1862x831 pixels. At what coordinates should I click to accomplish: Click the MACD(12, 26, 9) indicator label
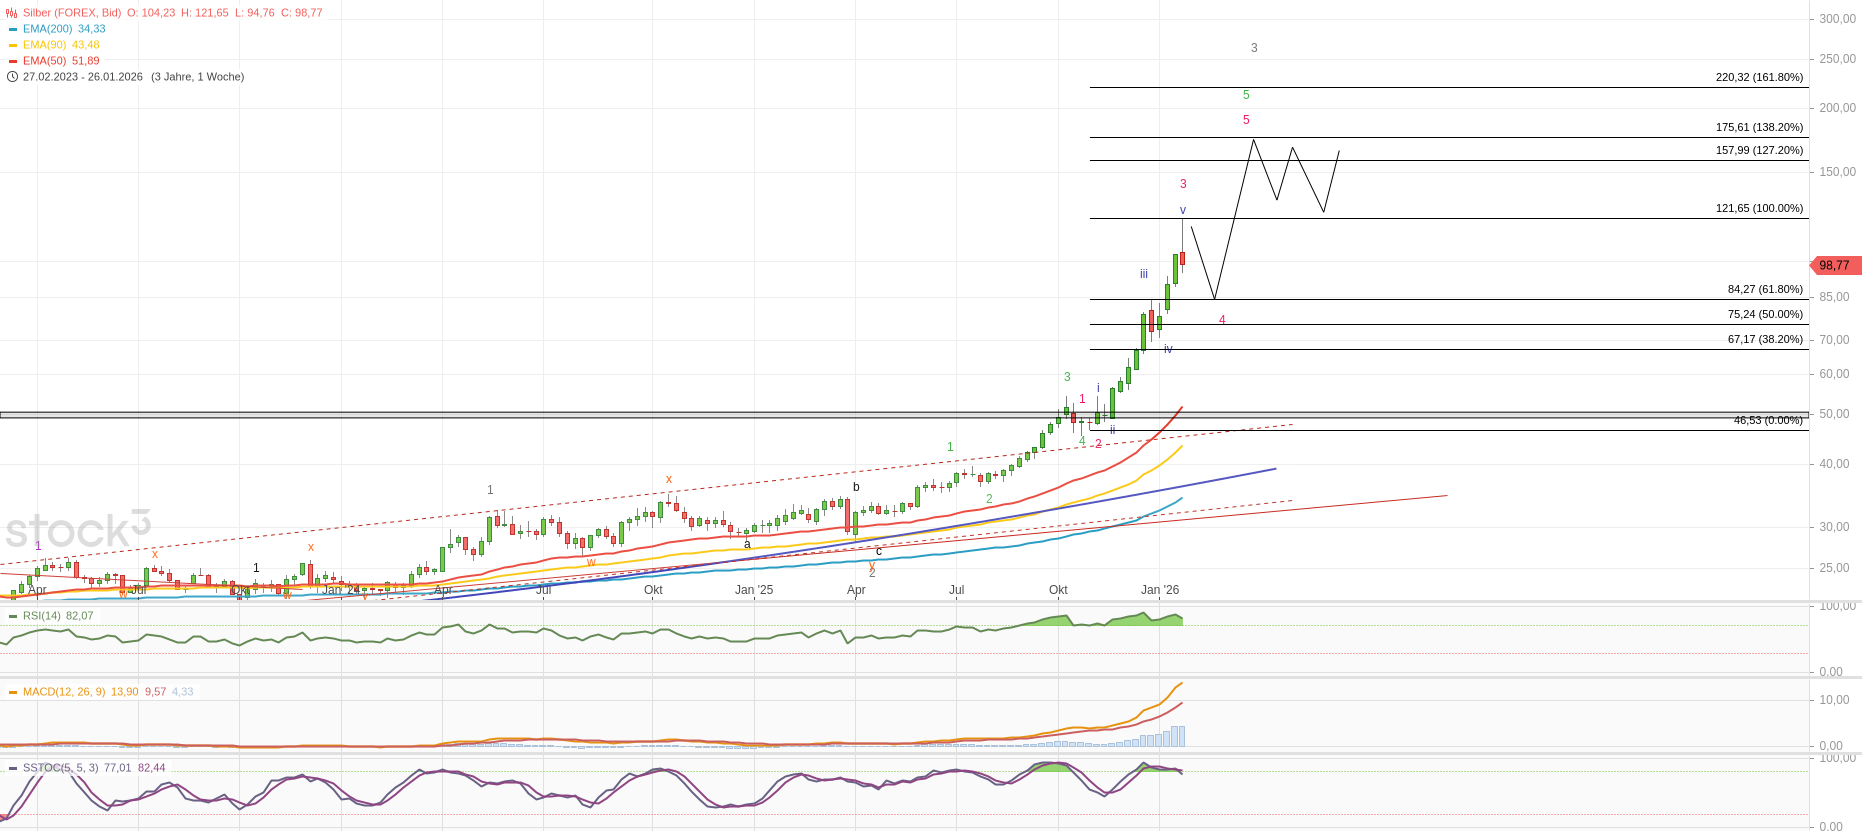(x=64, y=692)
